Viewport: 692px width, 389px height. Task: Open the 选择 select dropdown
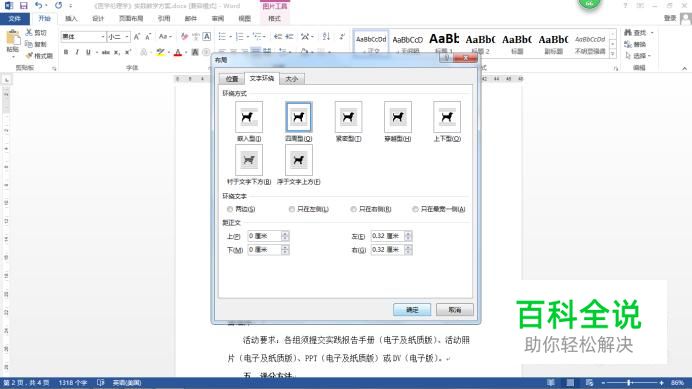pyautogui.click(x=639, y=56)
